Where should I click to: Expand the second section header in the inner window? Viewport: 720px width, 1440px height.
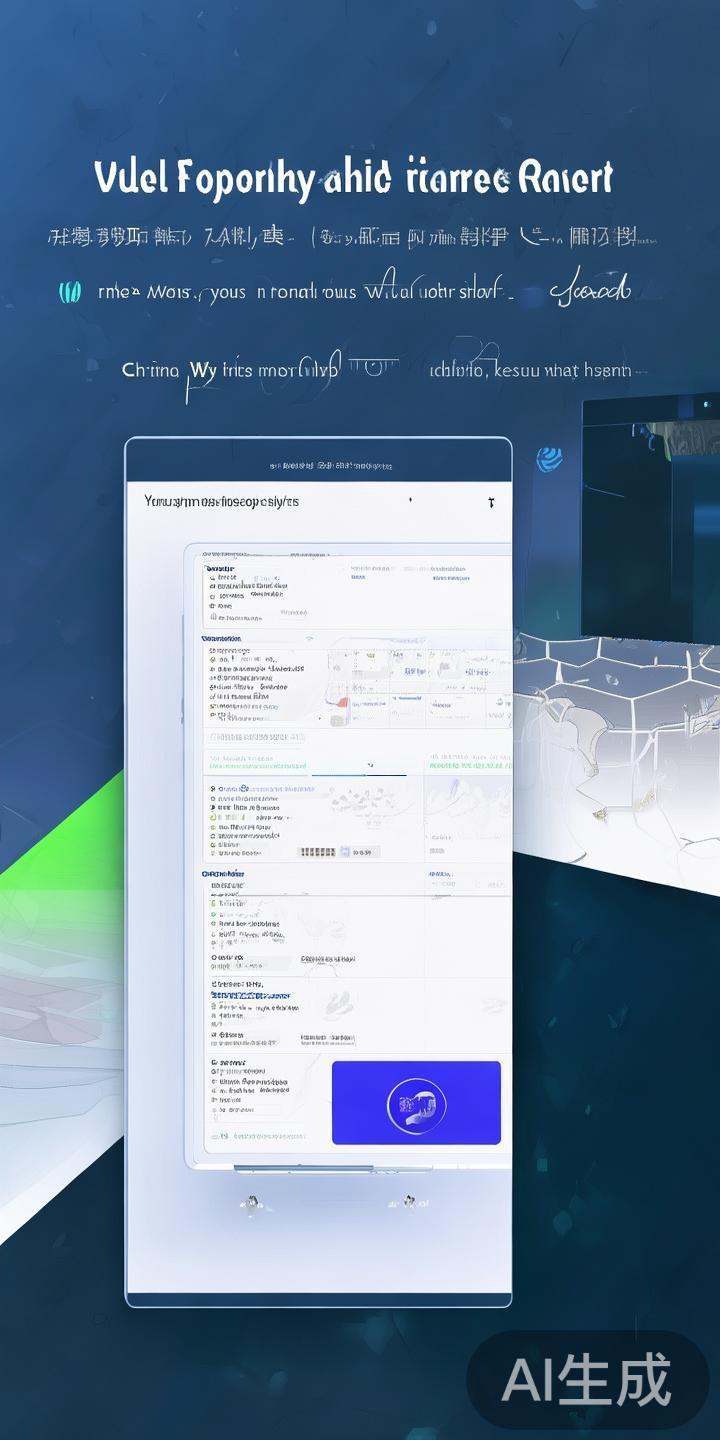(221, 638)
